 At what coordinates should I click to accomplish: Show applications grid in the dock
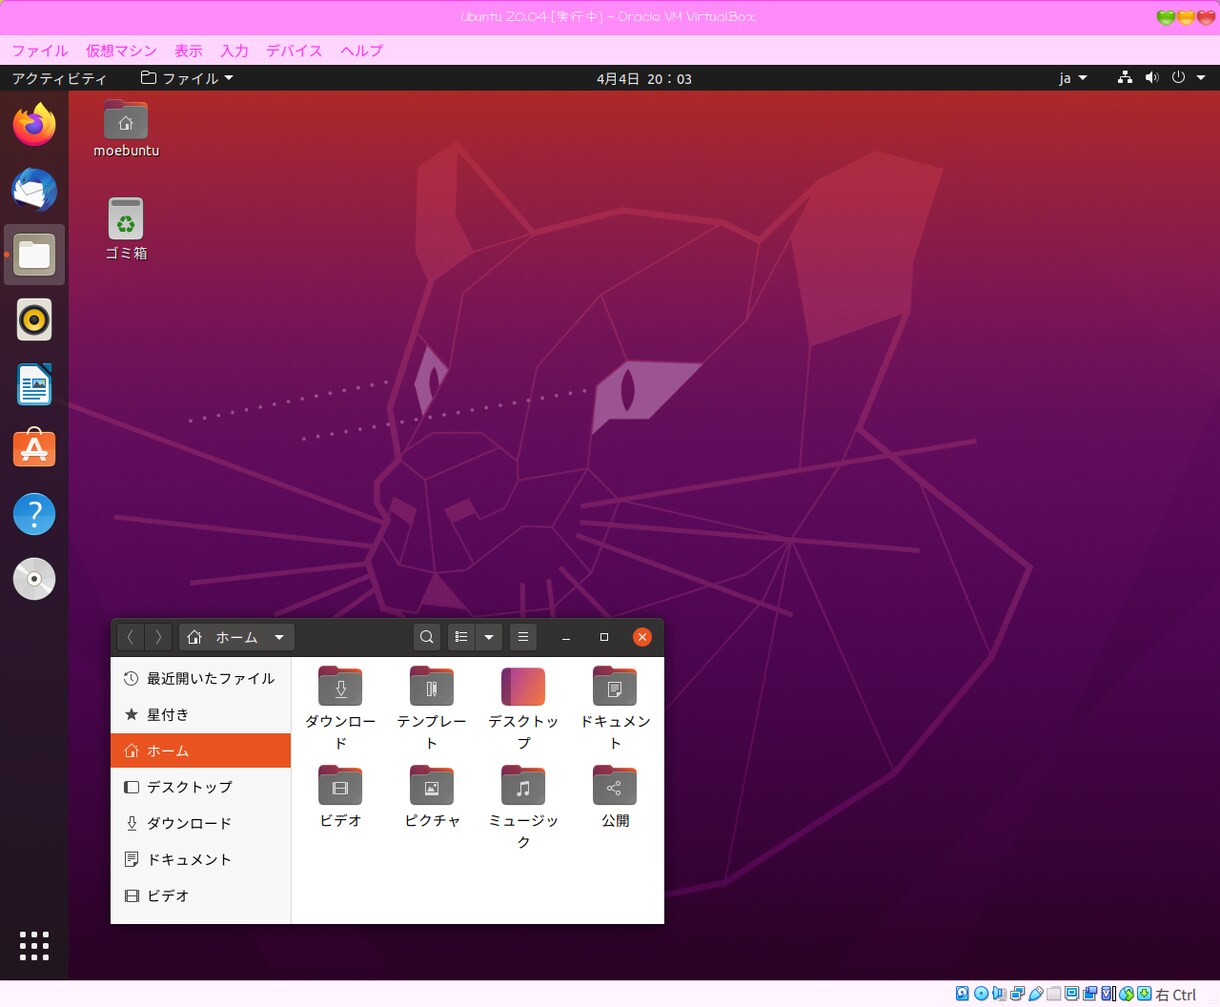(x=34, y=945)
